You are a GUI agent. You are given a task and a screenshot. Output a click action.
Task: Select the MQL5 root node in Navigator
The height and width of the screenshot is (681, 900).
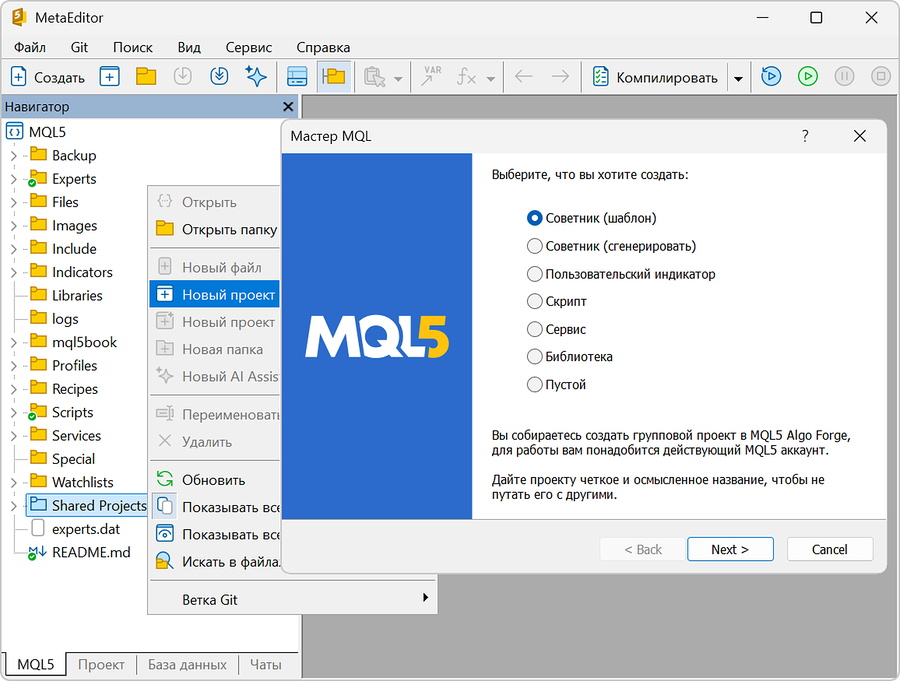pos(36,132)
